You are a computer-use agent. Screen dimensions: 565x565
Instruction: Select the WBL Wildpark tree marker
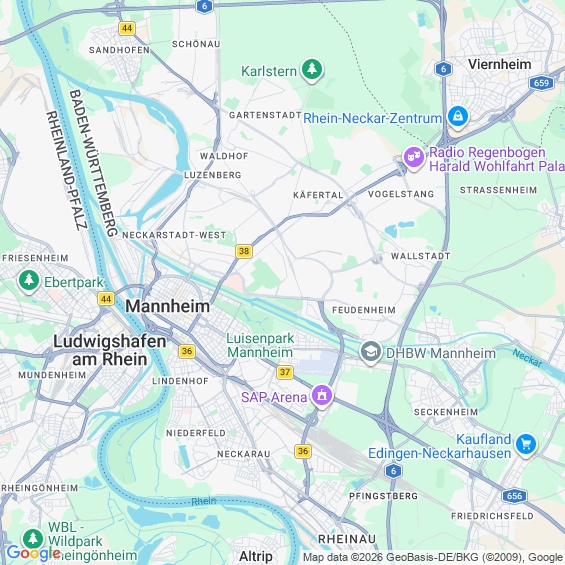click(33, 540)
